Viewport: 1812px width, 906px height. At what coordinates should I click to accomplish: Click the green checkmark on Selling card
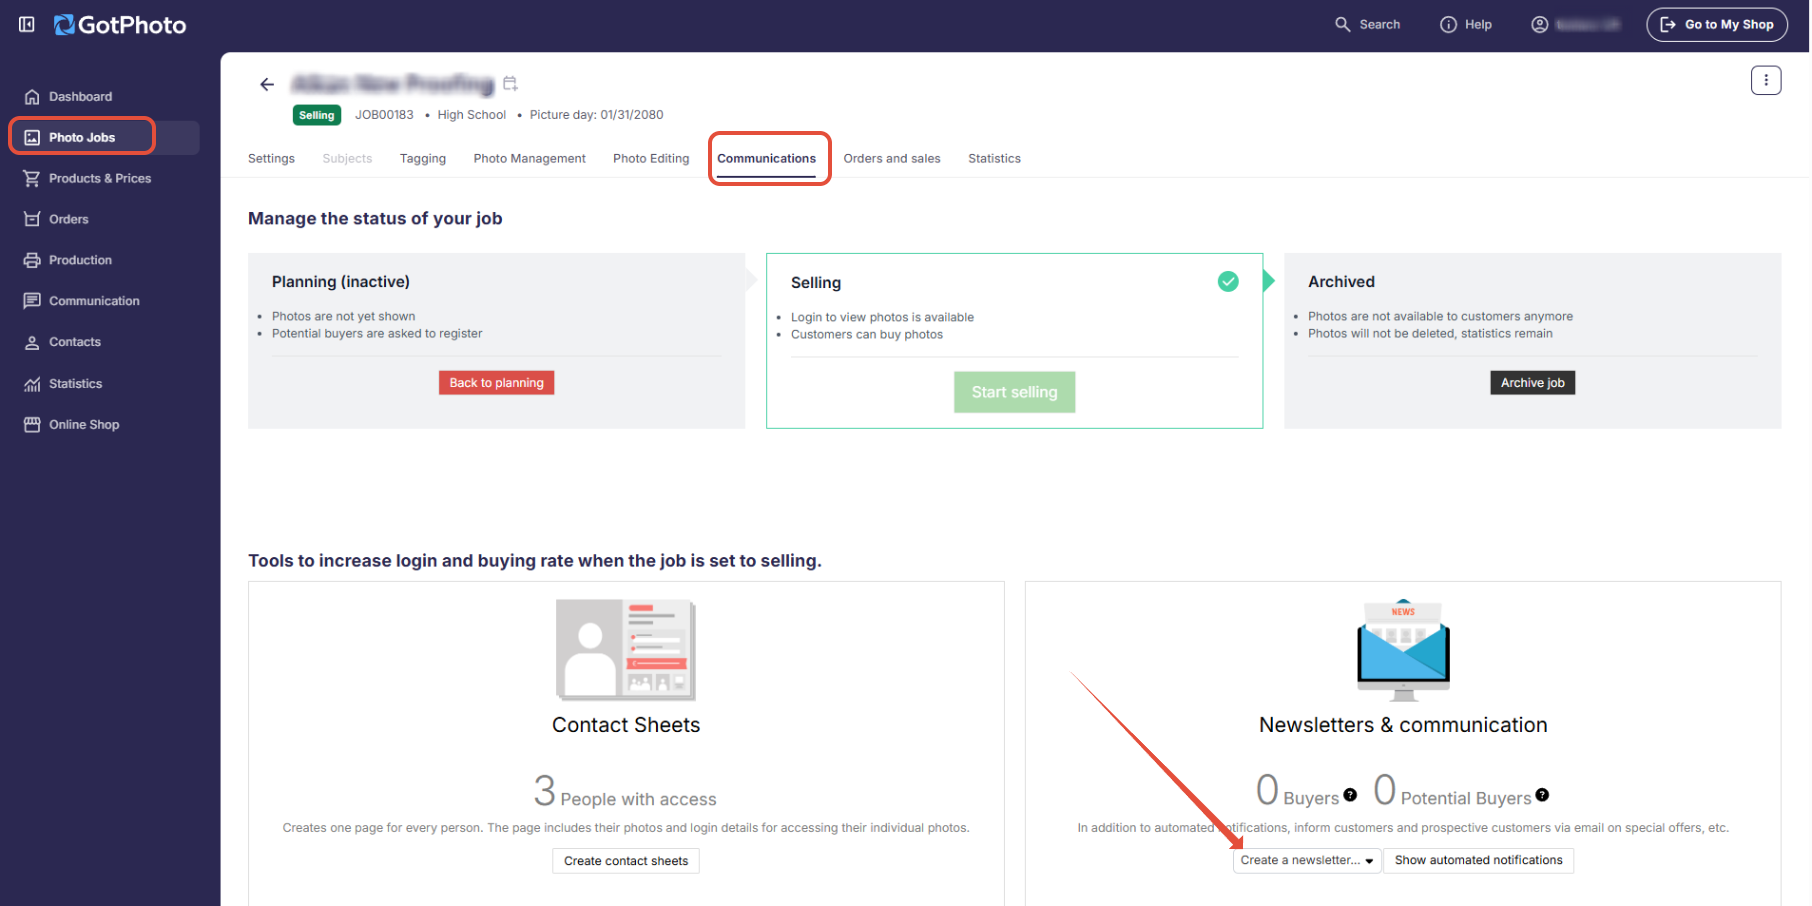(1228, 282)
